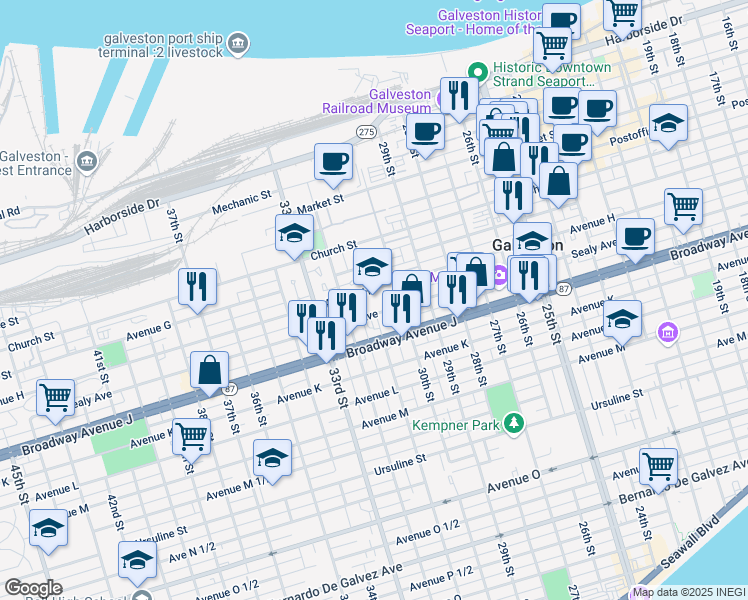Viewport: 748px width, 600px height.
Task: Open the Galveston Railroad Museum purple pin
Action: [441, 100]
